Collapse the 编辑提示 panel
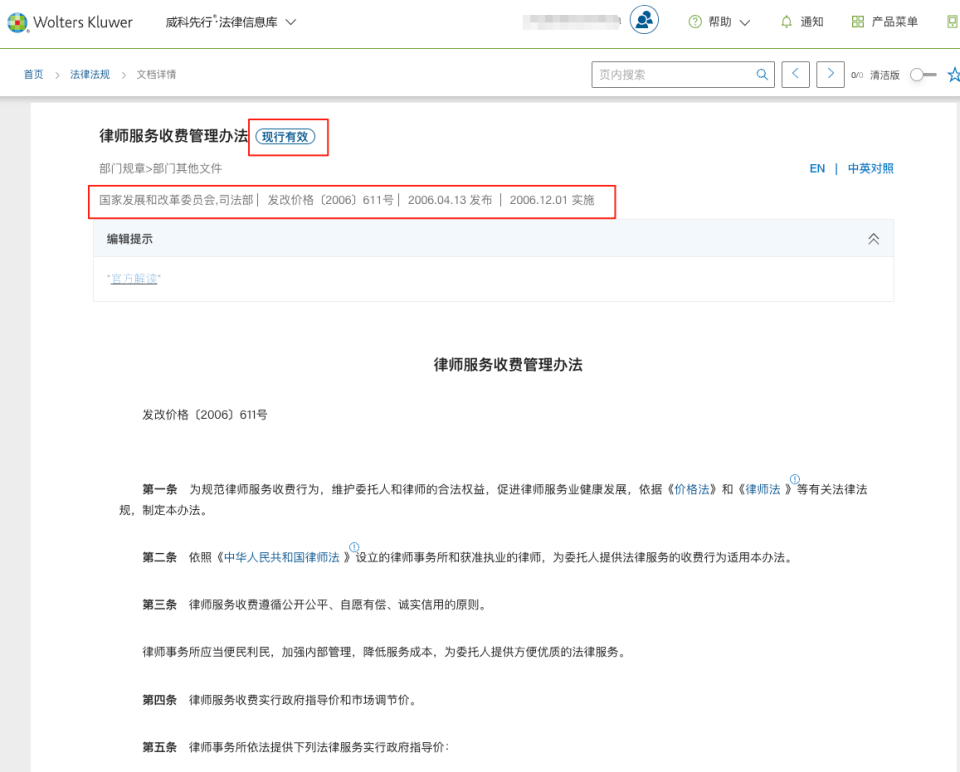Viewport: 960px width, 772px height. click(x=873, y=239)
